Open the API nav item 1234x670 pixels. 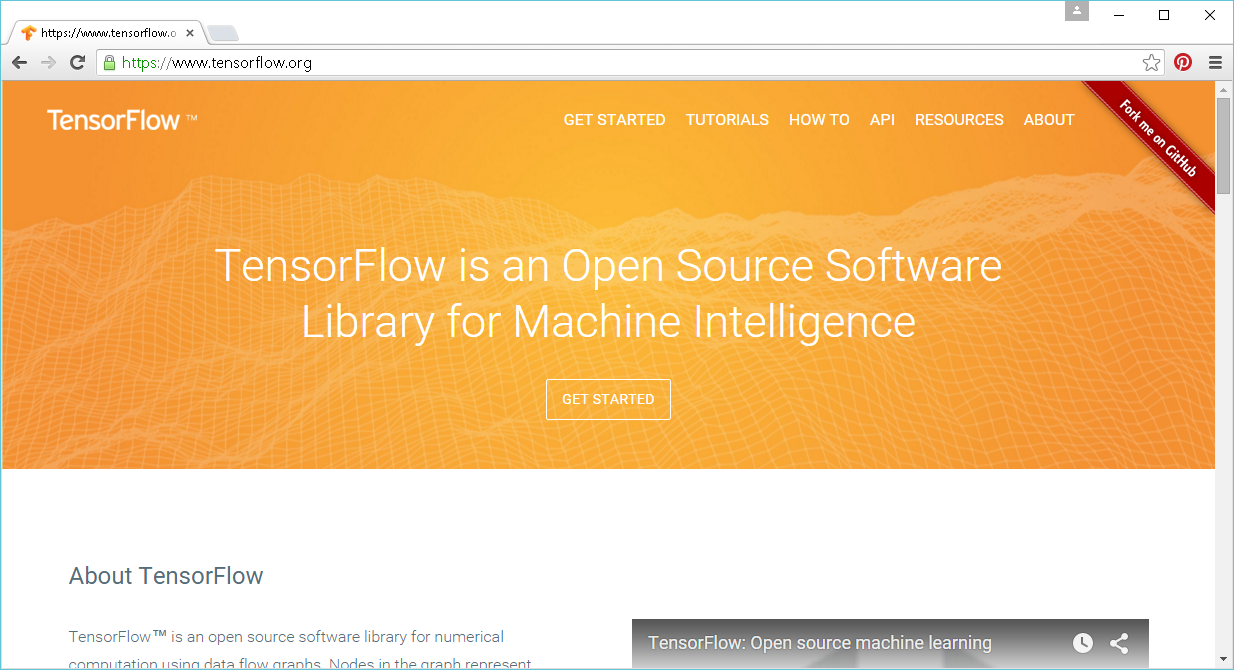tap(882, 120)
